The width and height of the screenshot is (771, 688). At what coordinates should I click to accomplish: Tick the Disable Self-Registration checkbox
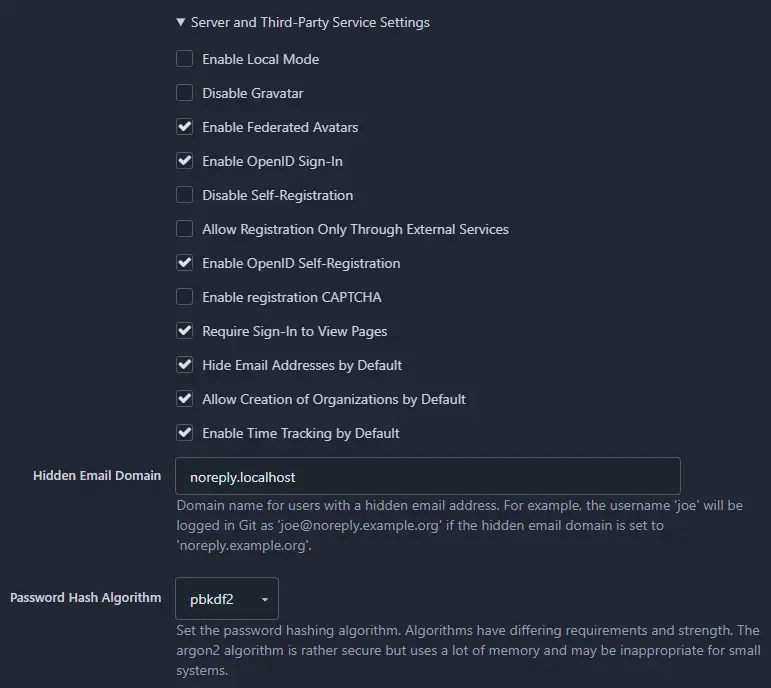coord(184,195)
